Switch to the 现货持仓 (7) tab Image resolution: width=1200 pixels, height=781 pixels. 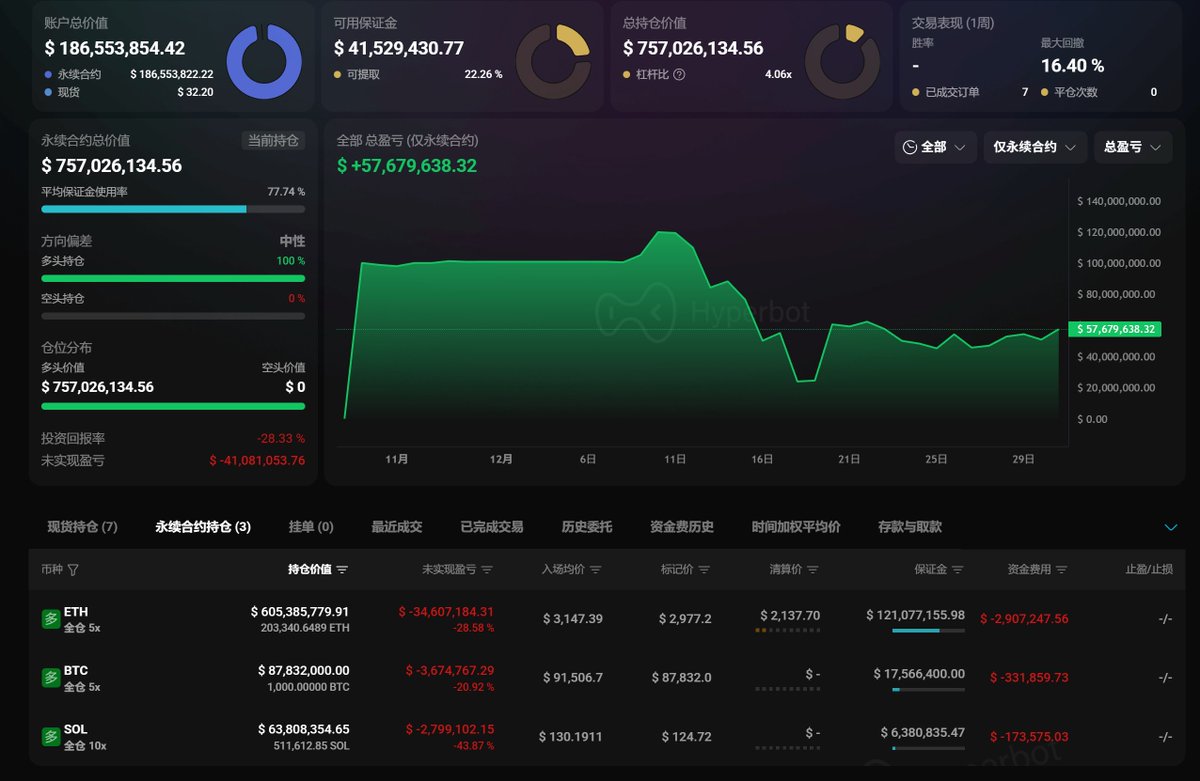tap(82, 527)
